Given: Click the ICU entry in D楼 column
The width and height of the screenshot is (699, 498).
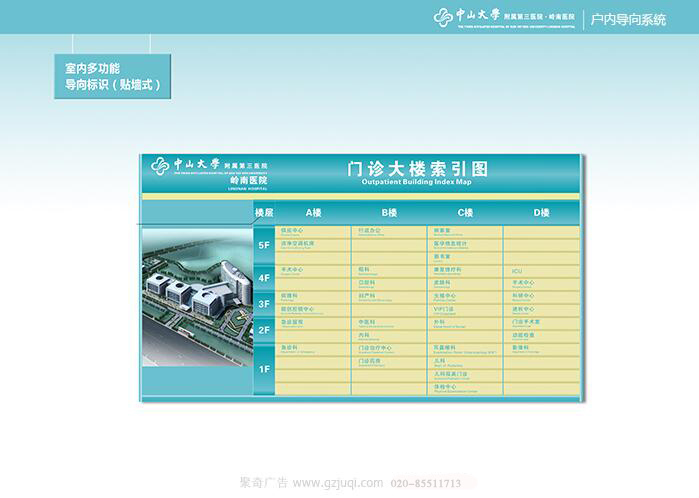Looking at the screenshot, I should point(518,271).
